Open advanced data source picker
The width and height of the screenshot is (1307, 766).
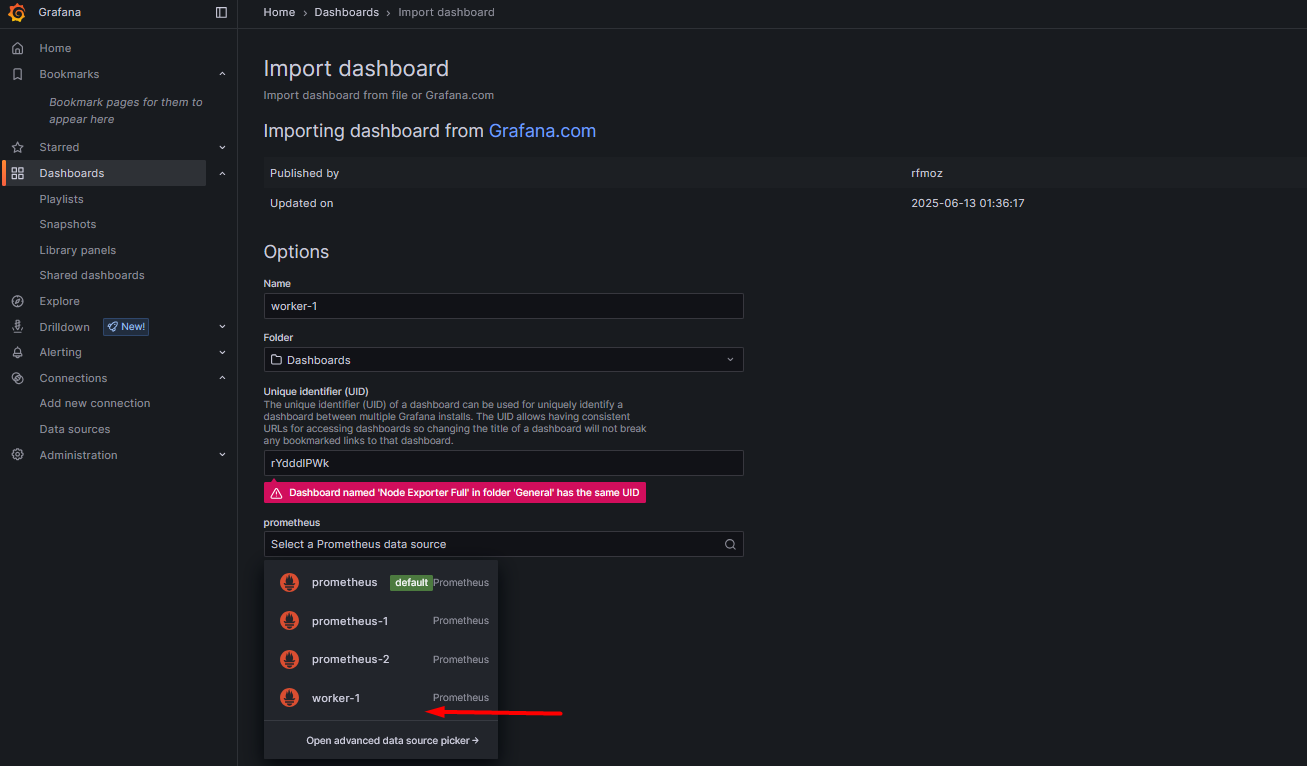pos(392,741)
